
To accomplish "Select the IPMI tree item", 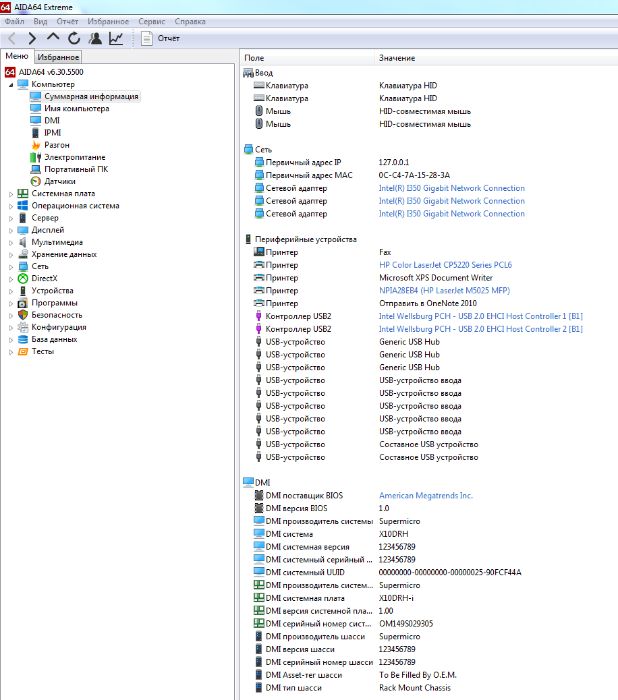I will pos(53,133).
